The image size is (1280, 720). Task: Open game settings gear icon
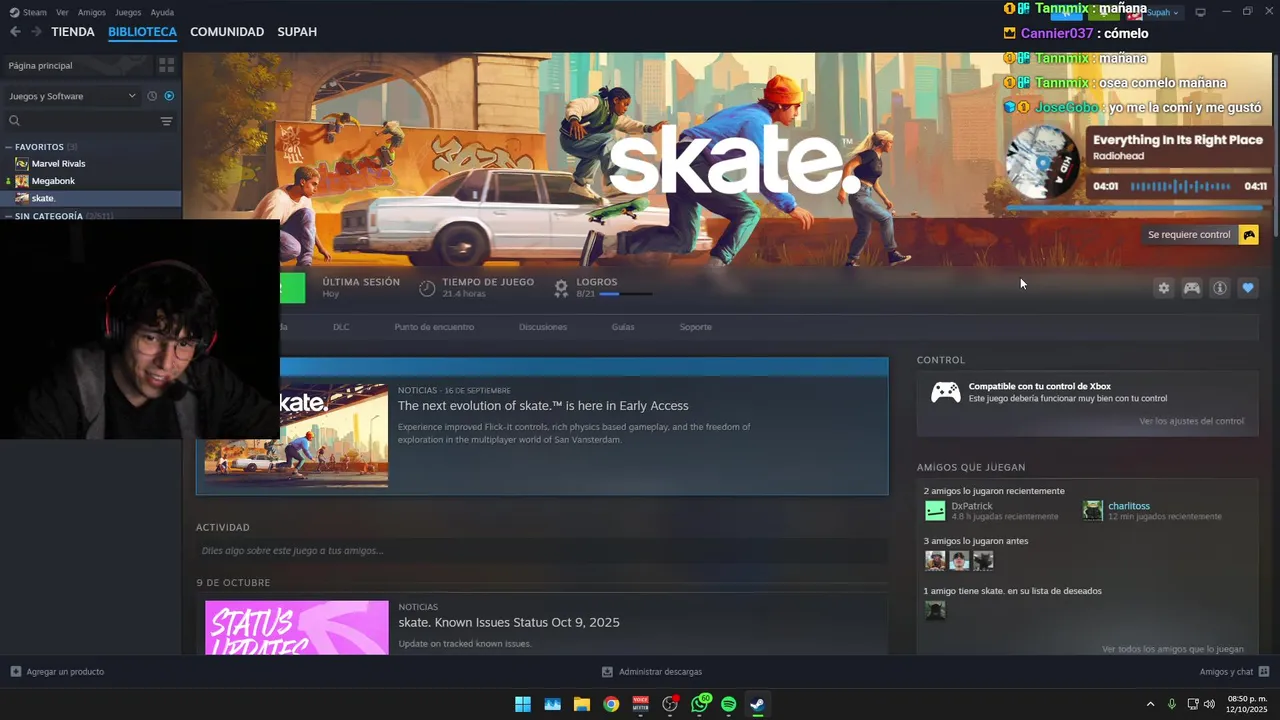pos(1163,288)
